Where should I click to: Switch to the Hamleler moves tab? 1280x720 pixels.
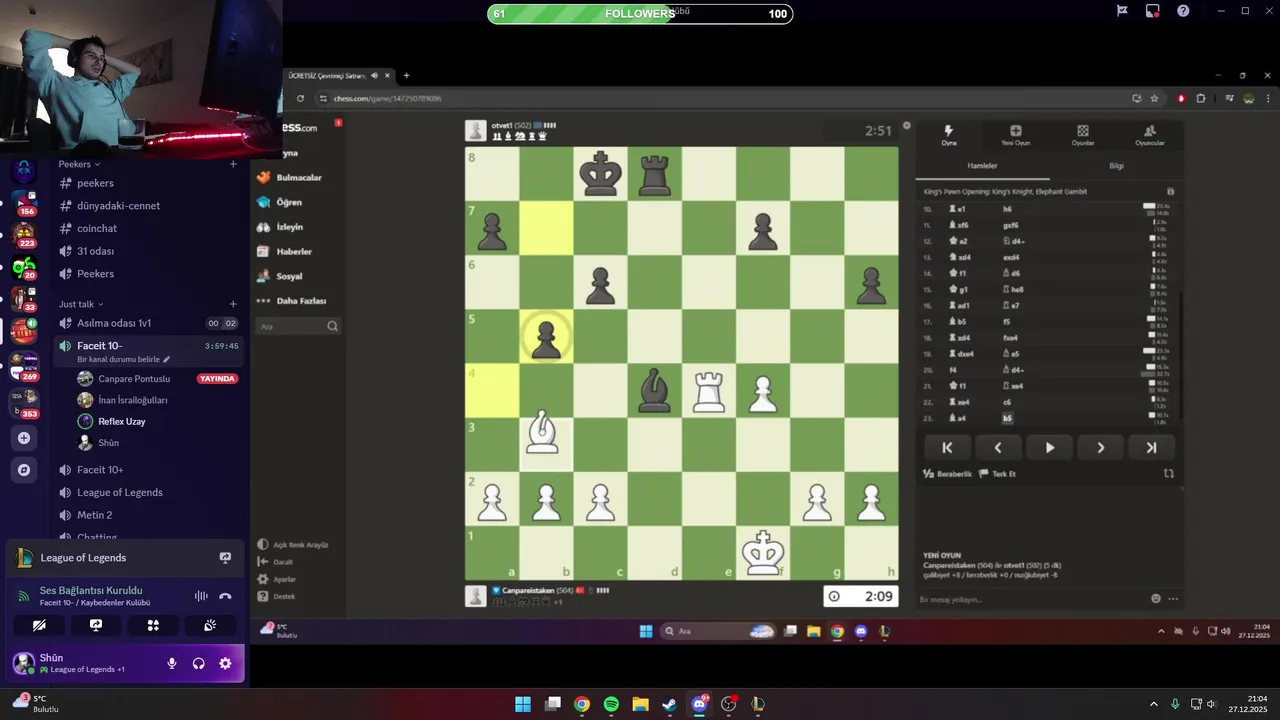point(982,166)
